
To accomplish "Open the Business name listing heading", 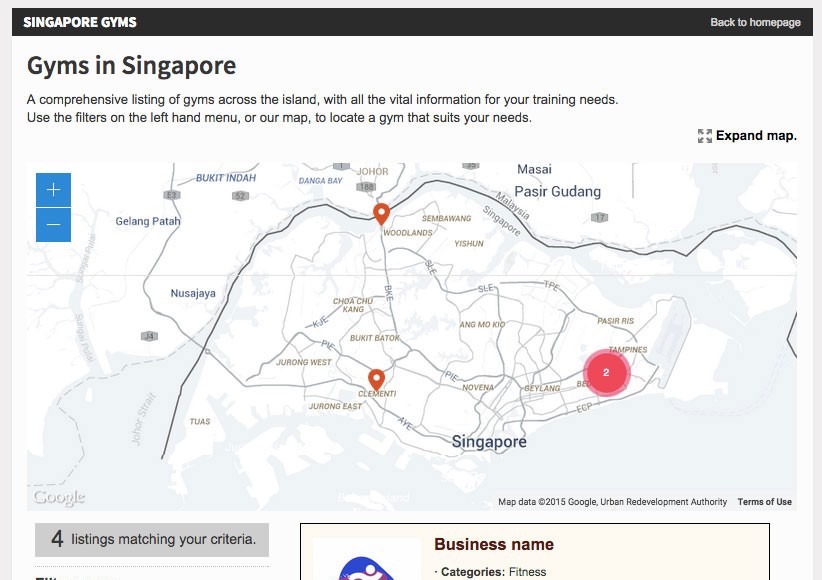I will point(494,544).
